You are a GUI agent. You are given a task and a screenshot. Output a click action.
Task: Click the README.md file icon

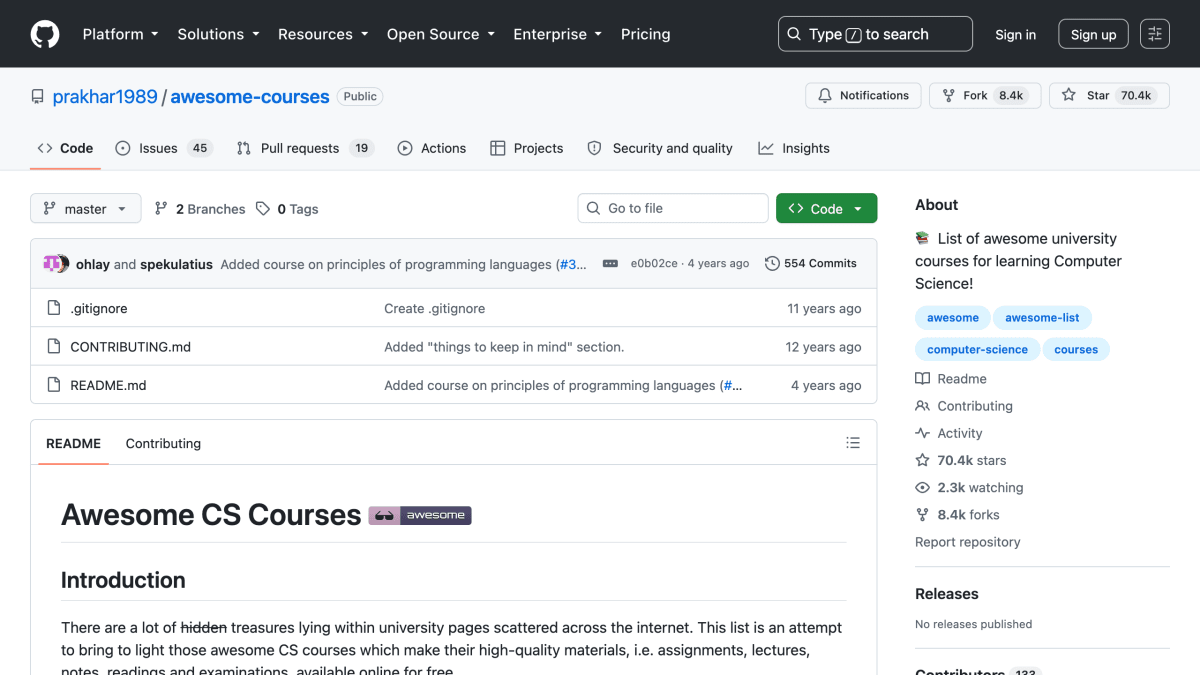[54, 385]
